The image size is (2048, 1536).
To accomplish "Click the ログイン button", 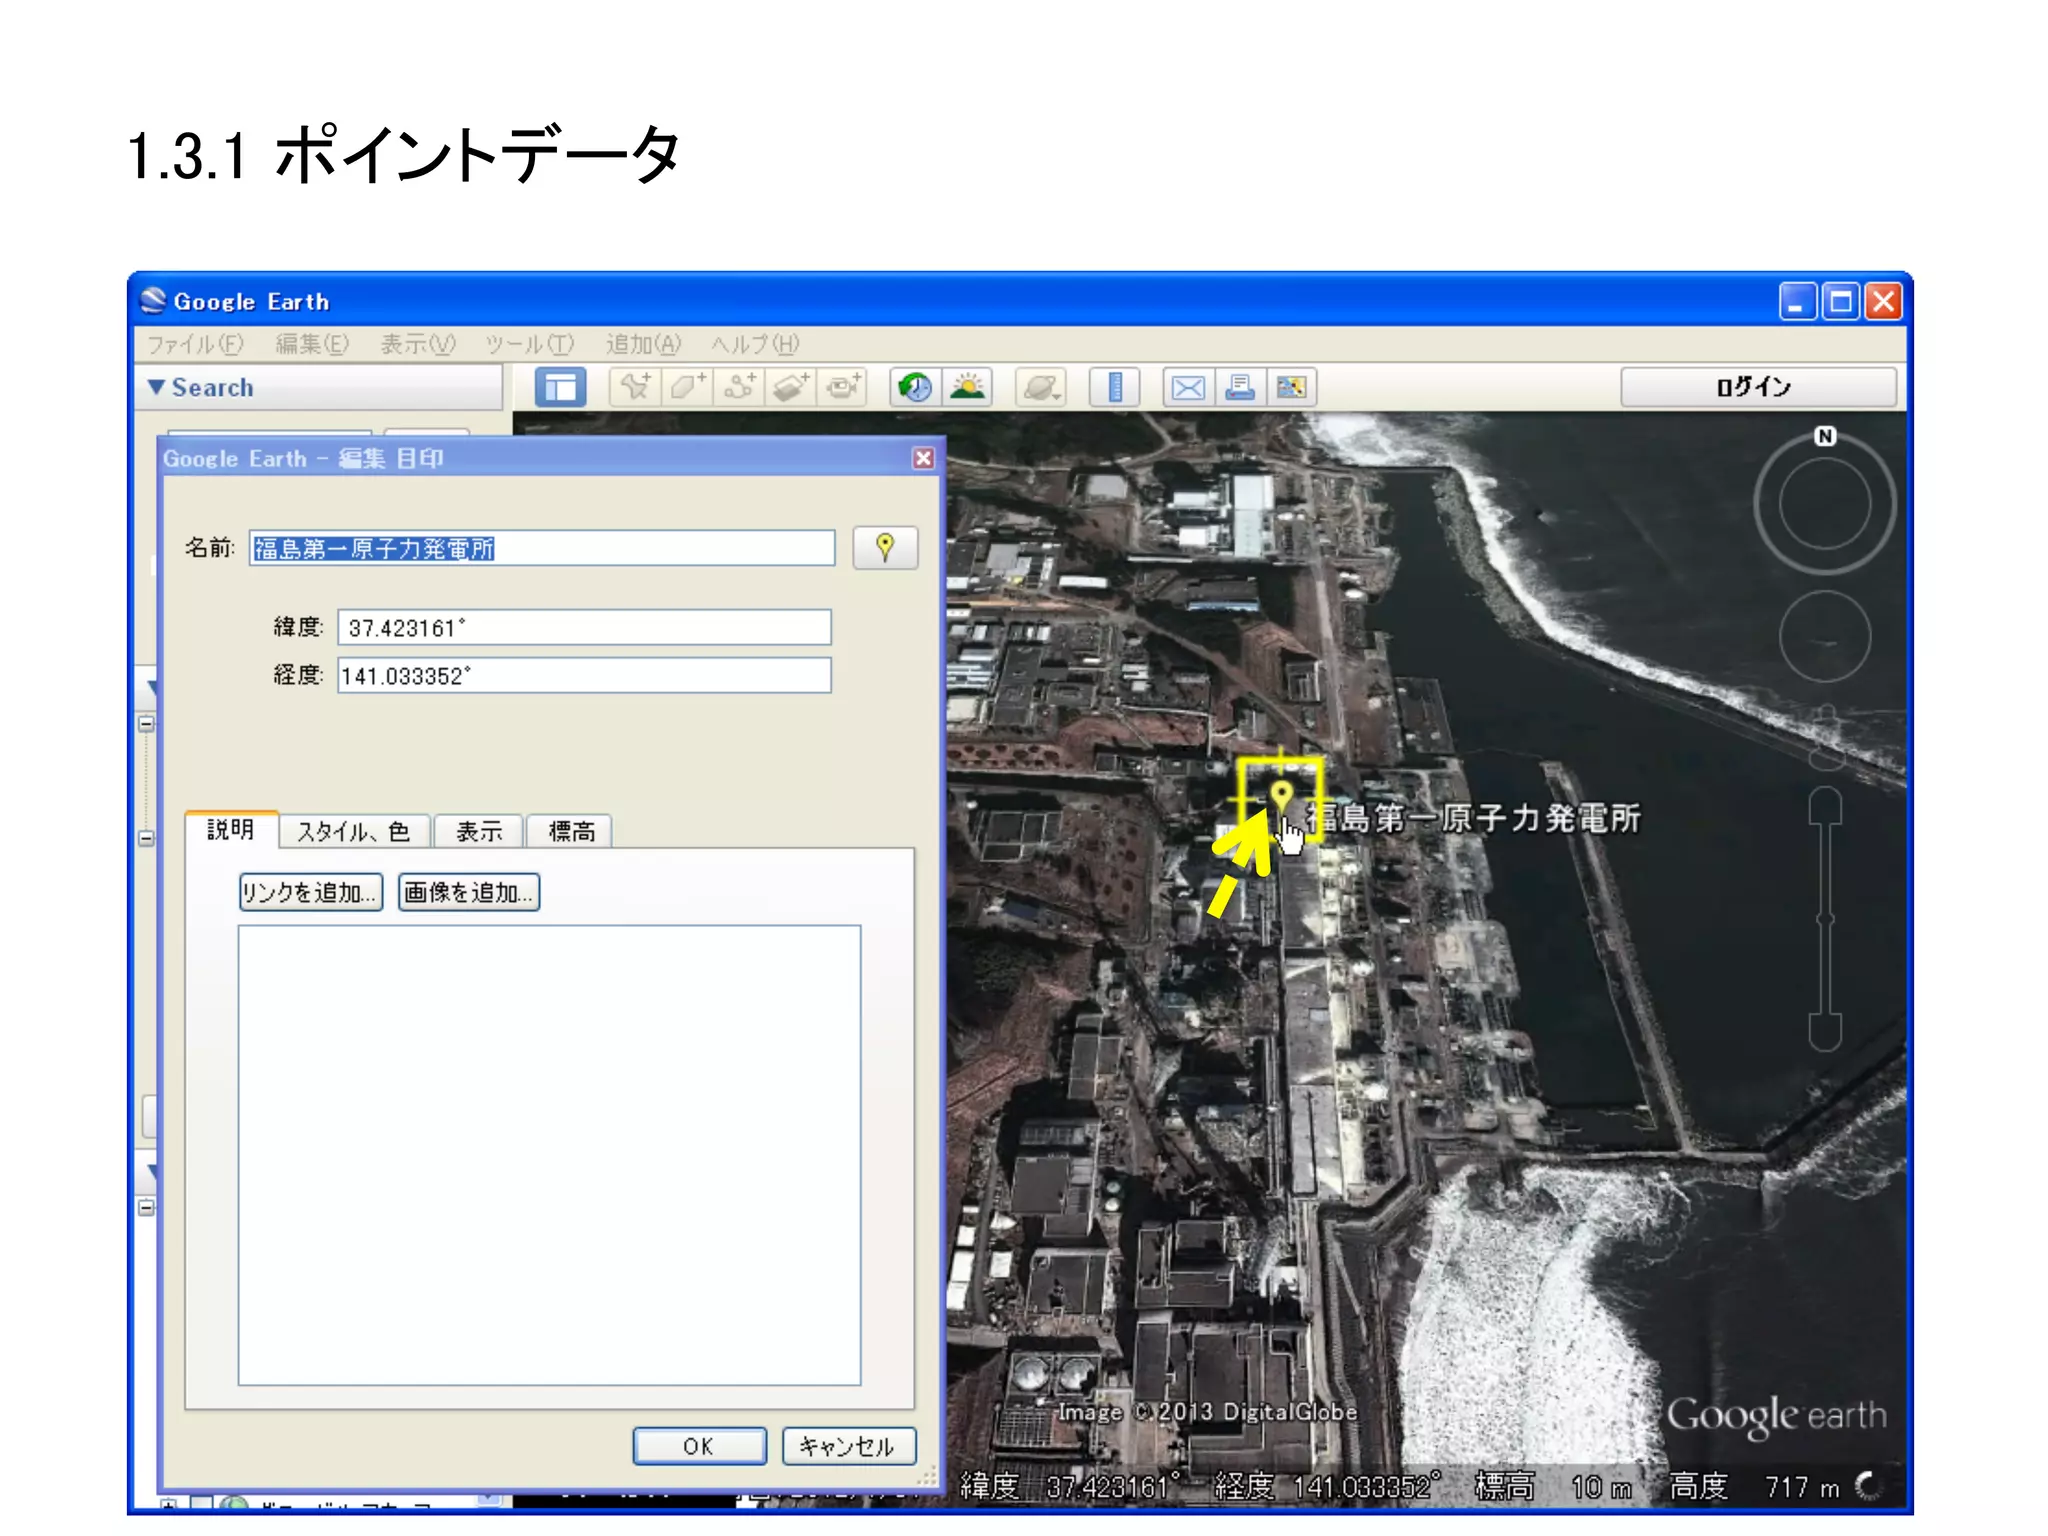I will 1758,387.
